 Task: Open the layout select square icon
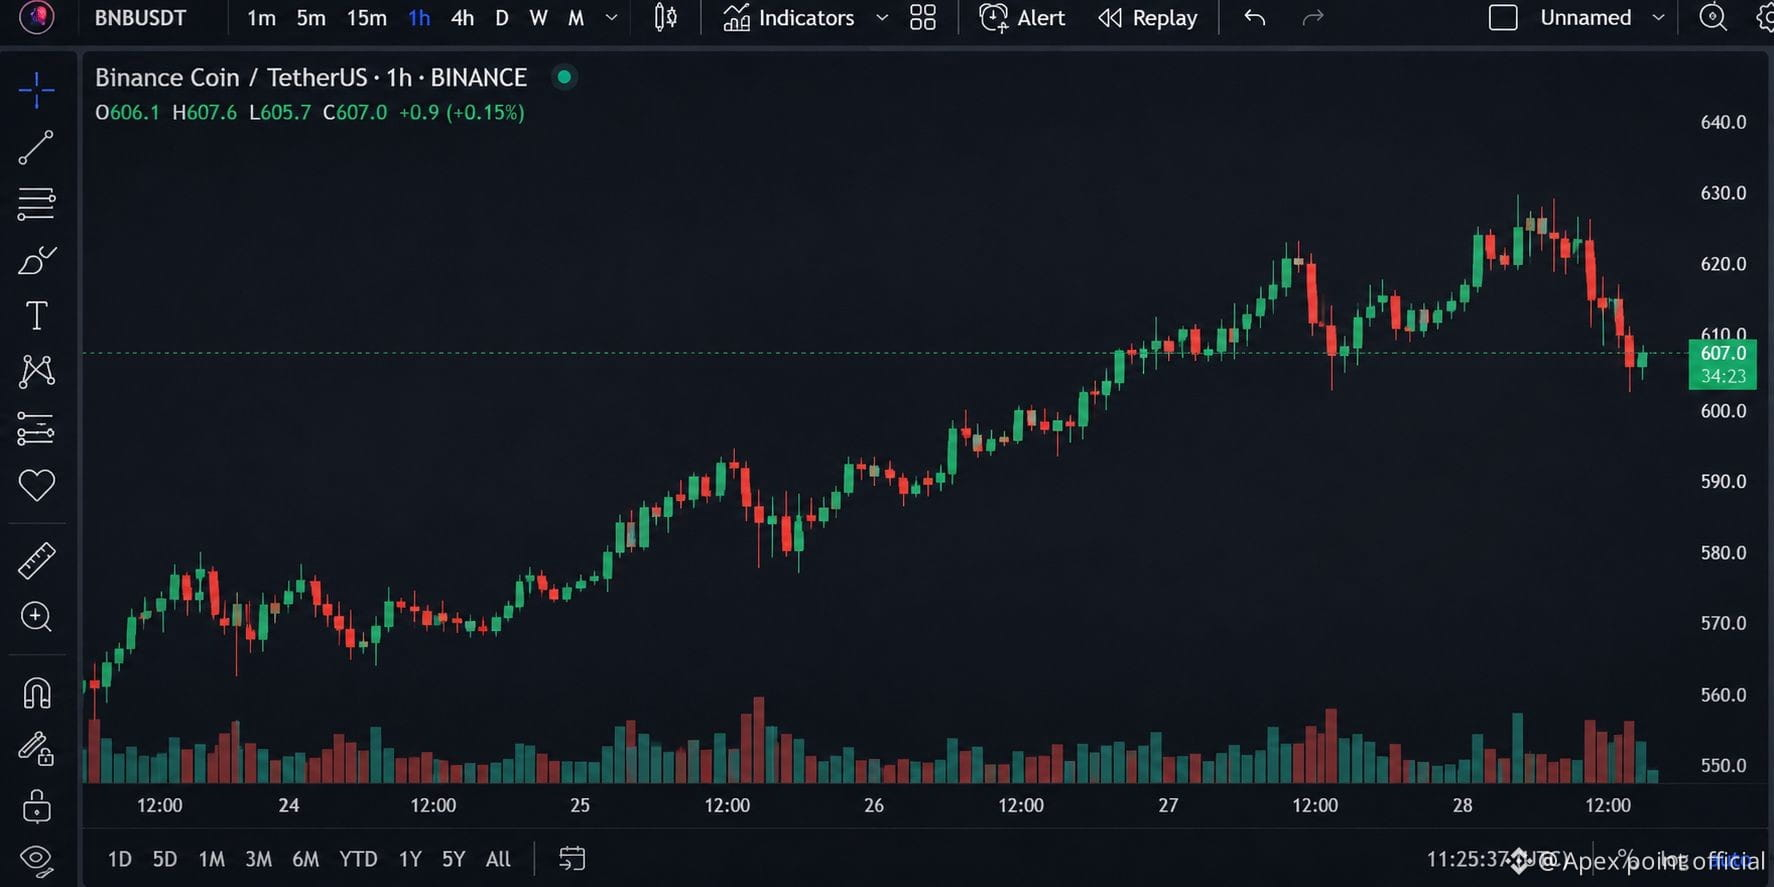click(1503, 18)
